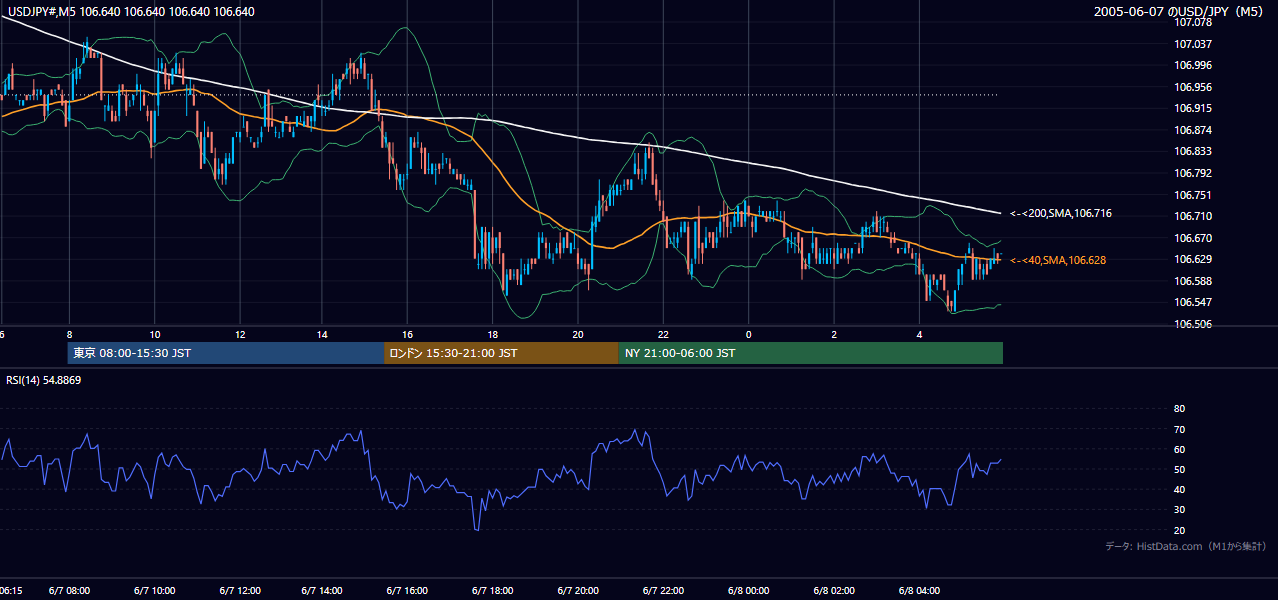Click price level 106.792 on the axis
This screenshot has width=1278, height=600.
(x=1192, y=173)
